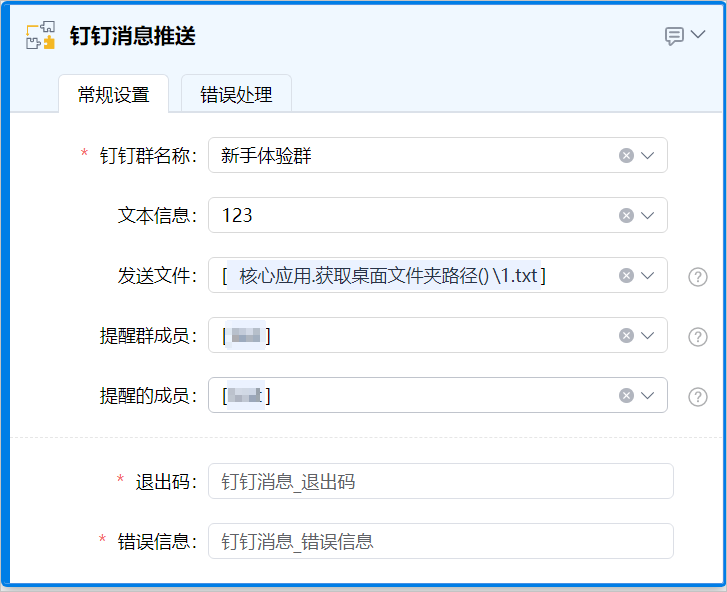Expand the 文本信息 dropdown arrow

647,215
